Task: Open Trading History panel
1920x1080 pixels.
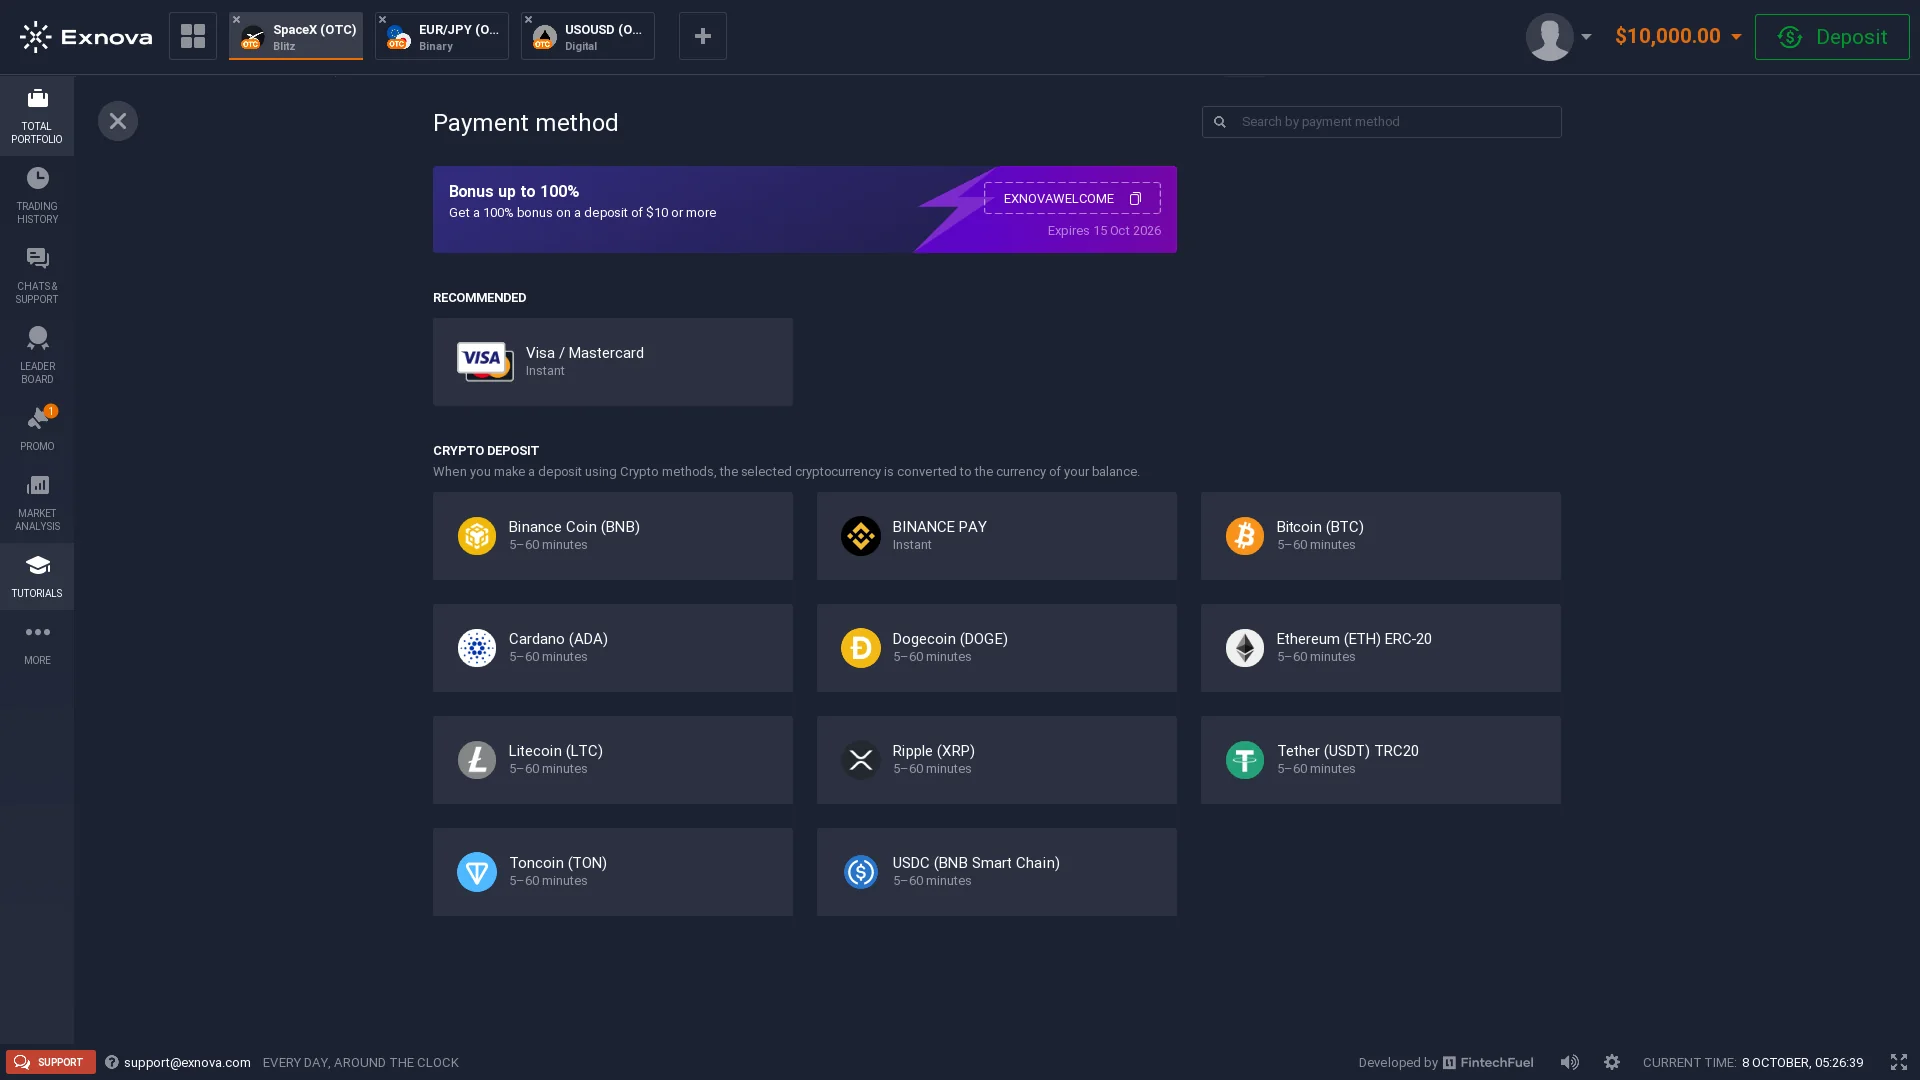Action: [x=37, y=196]
